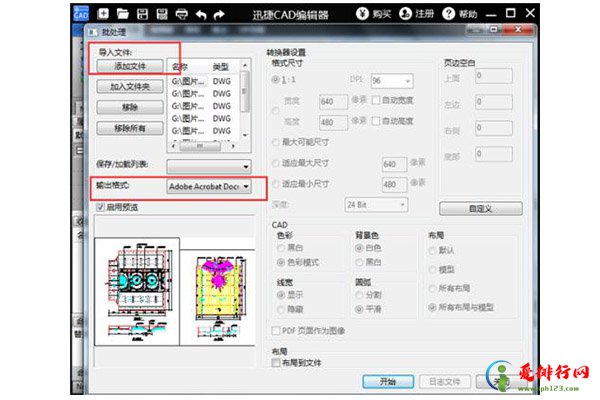Screen dimensions: 600x400
Task: Select 模型 layout radio button
Action: coord(432,269)
